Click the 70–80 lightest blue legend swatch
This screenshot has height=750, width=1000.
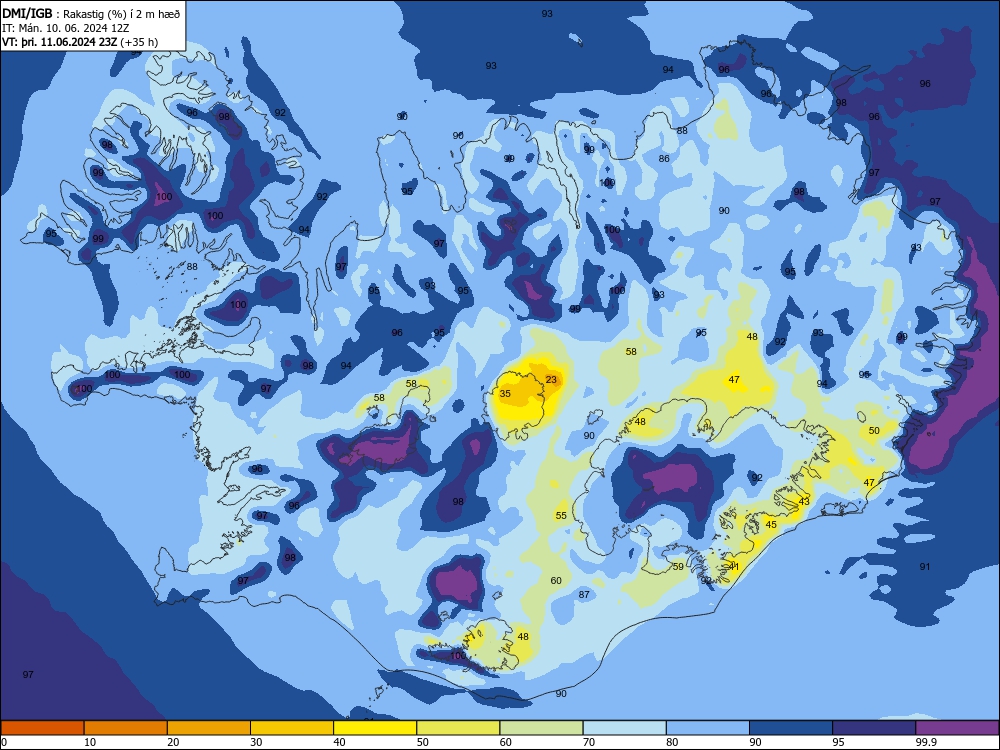pyautogui.click(x=624, y=728)
